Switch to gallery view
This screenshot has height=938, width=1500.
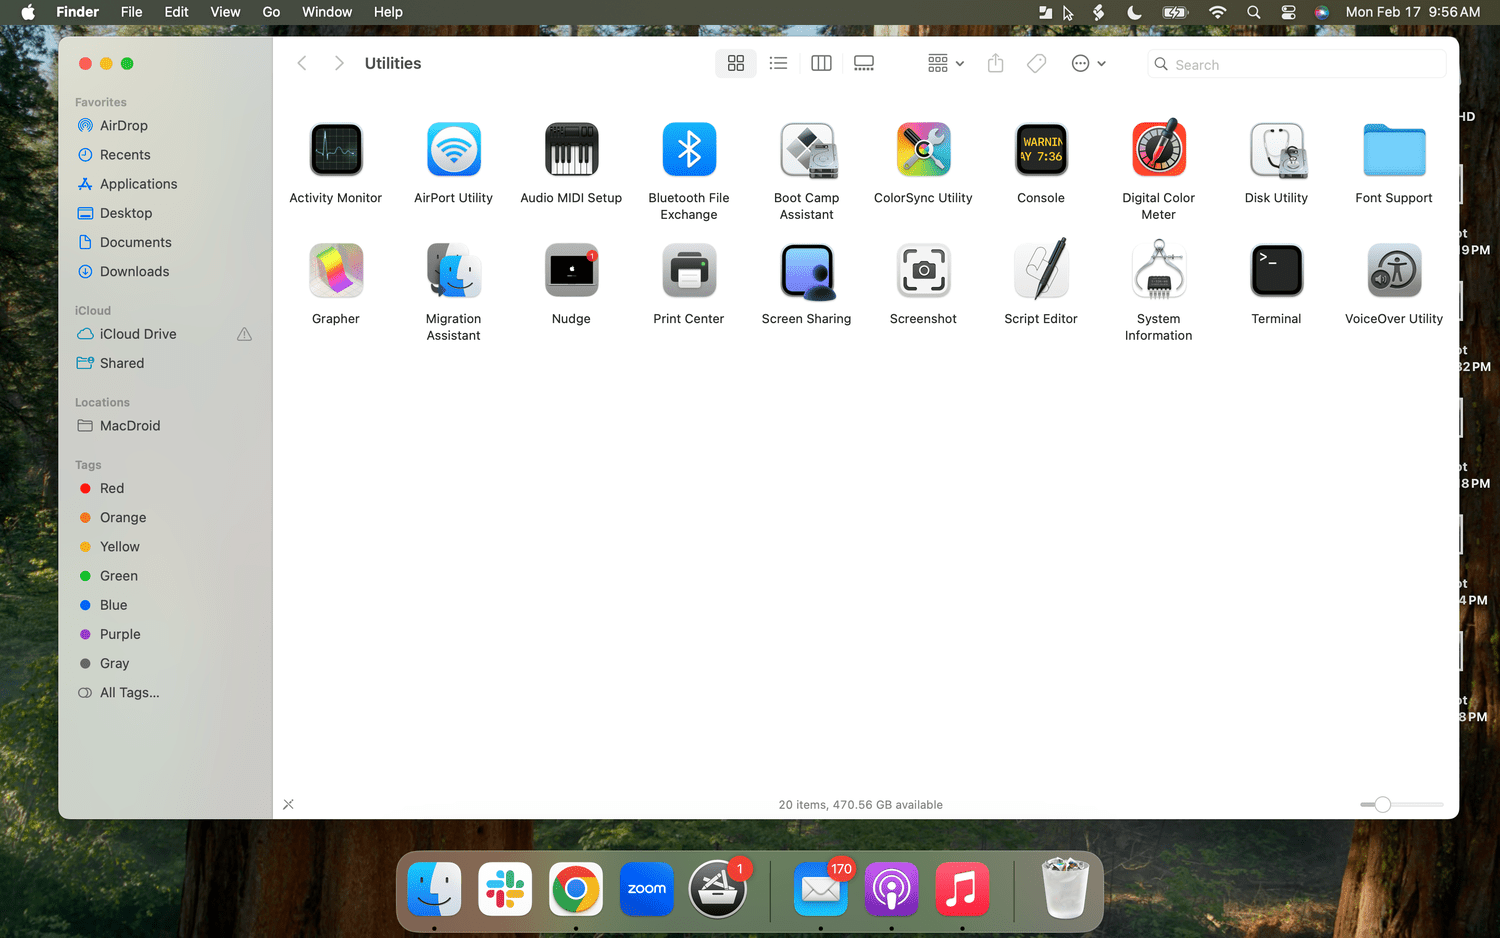tap(864, 64)
